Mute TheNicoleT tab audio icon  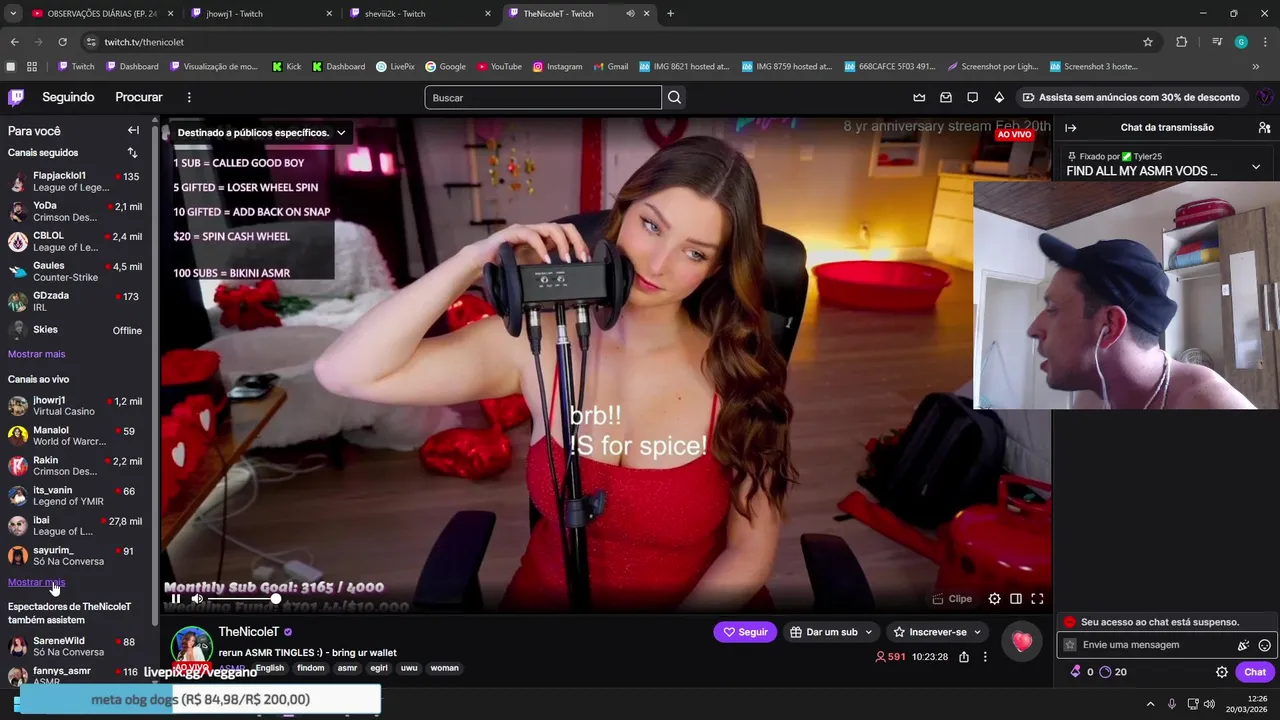(630, 14)
